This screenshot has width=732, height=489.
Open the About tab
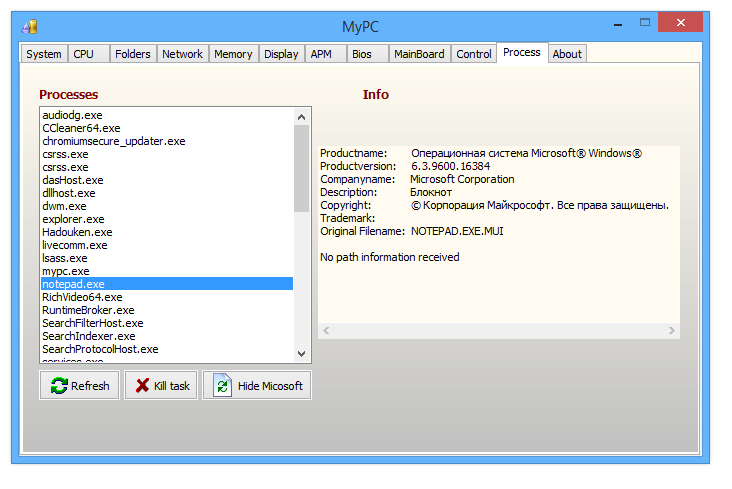click(567, 54)
